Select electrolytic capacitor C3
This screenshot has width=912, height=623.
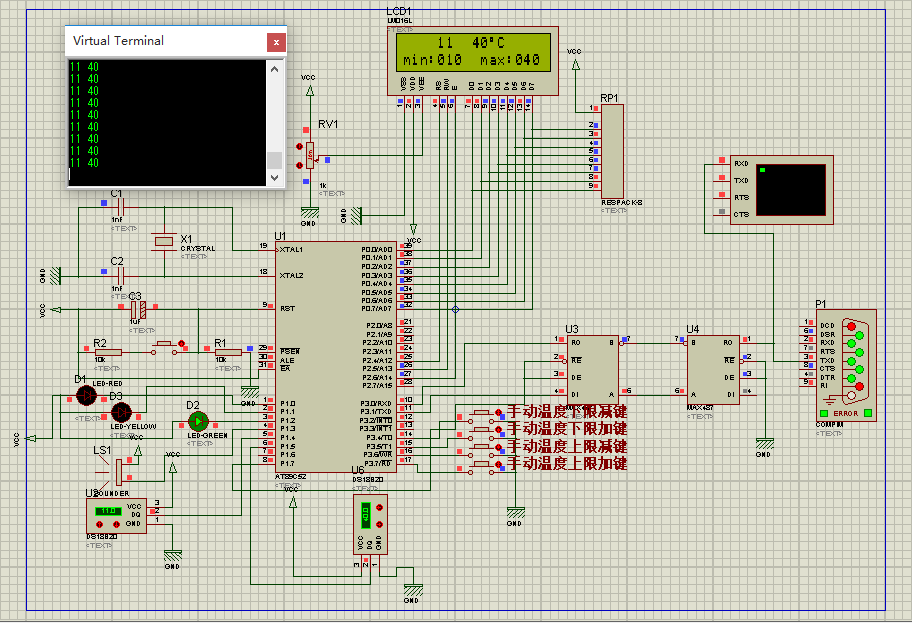point(138,309)
